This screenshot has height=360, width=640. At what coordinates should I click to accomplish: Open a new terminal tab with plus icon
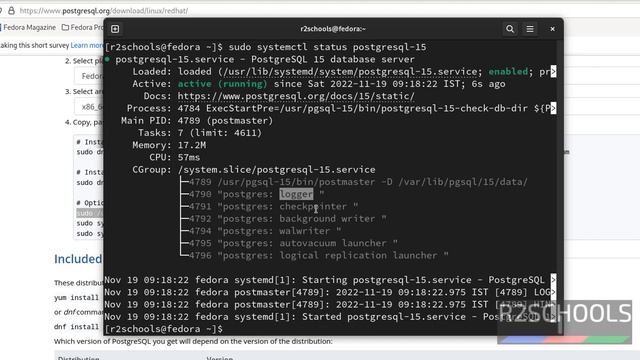click(115, 29)
